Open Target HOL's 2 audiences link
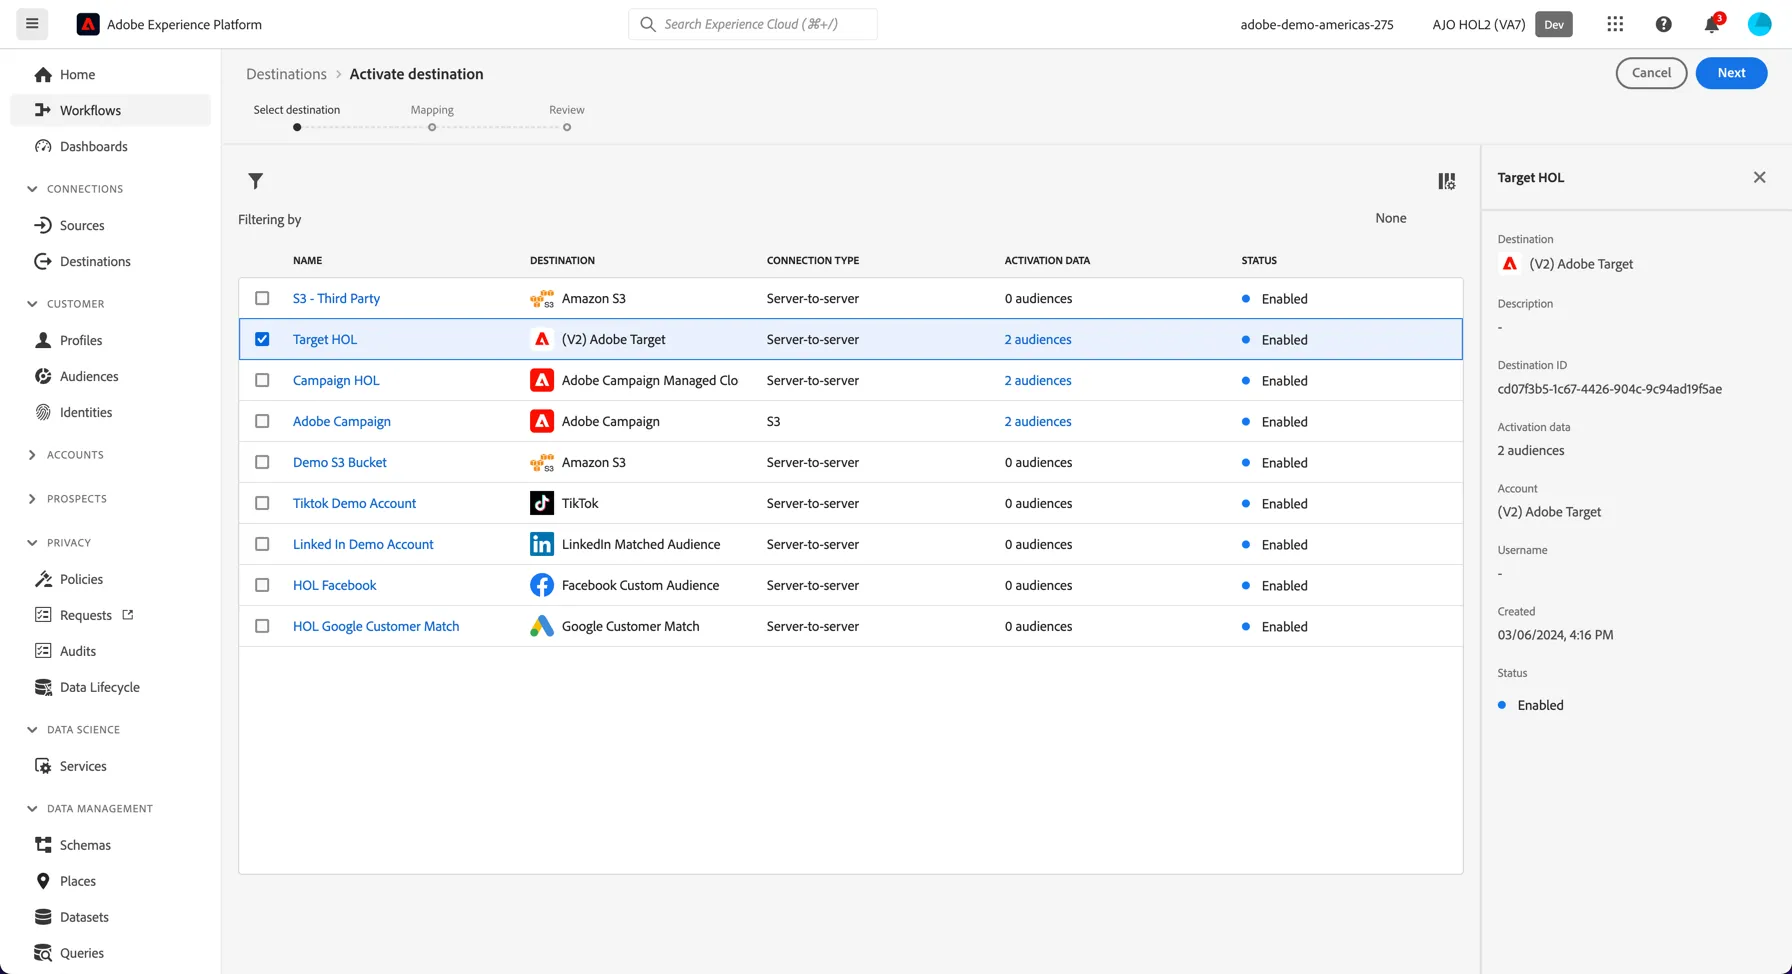This screenshot has height=974, width=1792. pos(1038,339)
